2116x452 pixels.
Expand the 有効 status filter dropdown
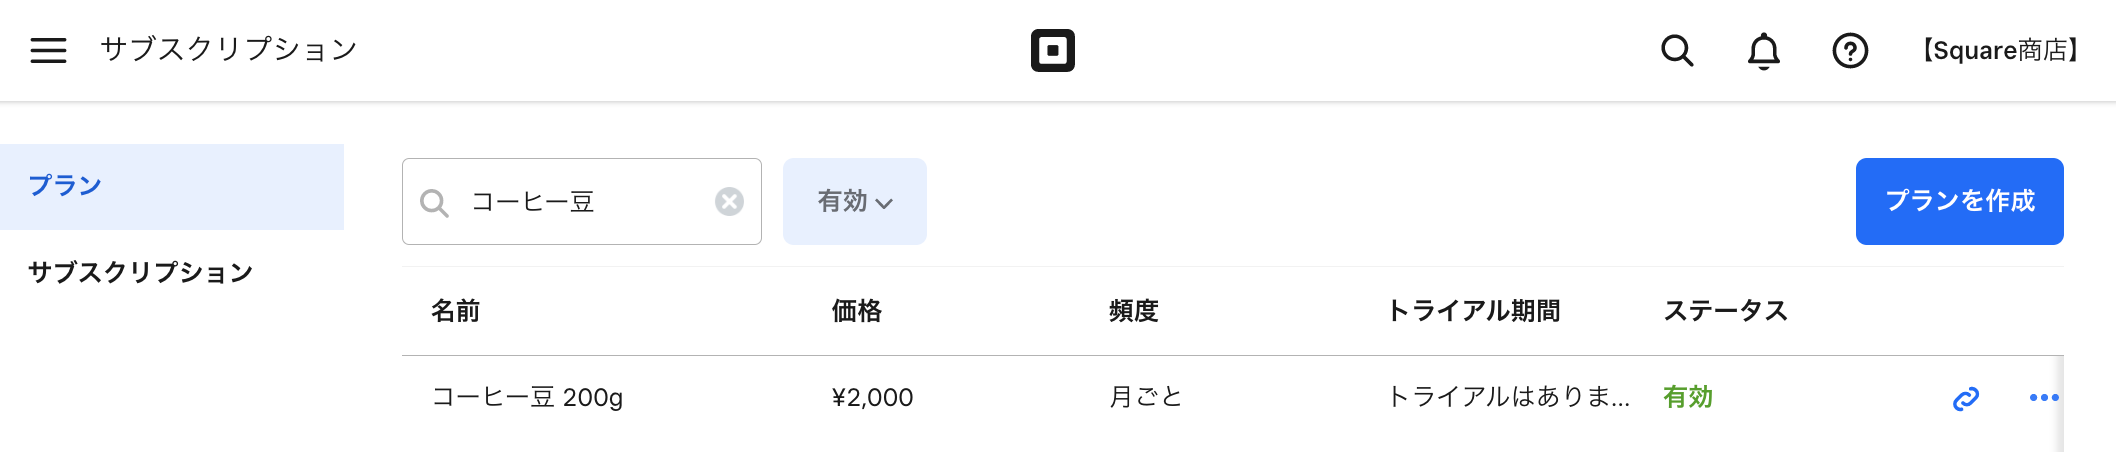point(854,202)
